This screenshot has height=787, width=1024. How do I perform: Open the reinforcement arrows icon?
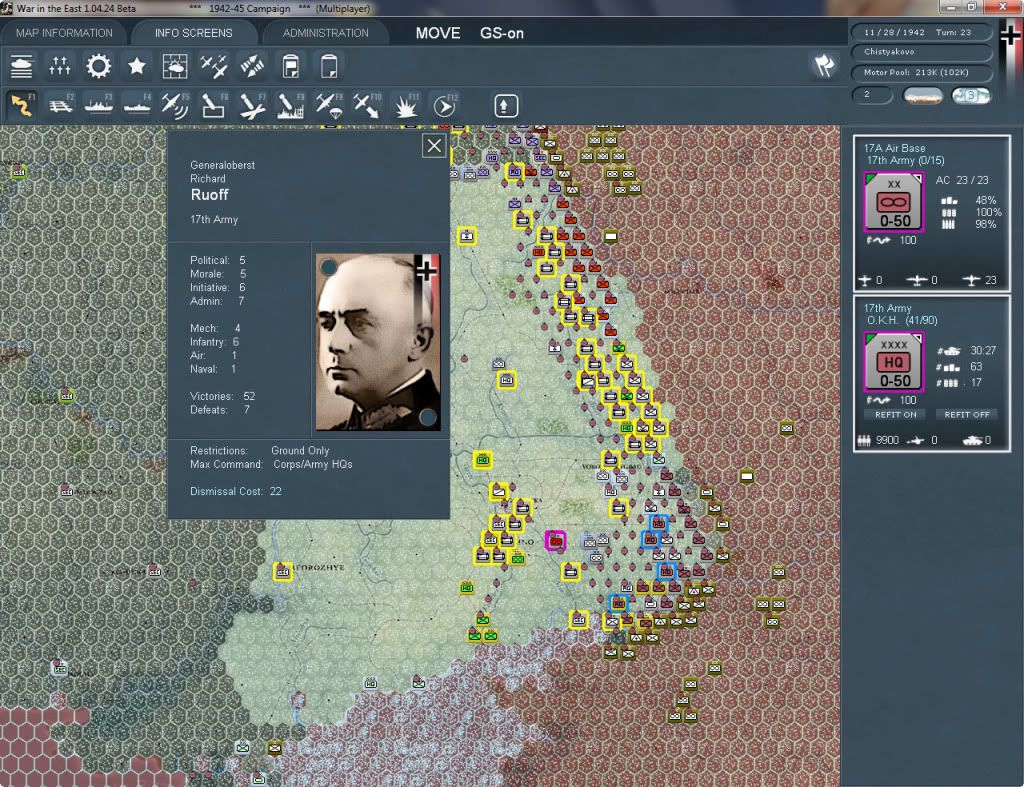pos(252,66)
